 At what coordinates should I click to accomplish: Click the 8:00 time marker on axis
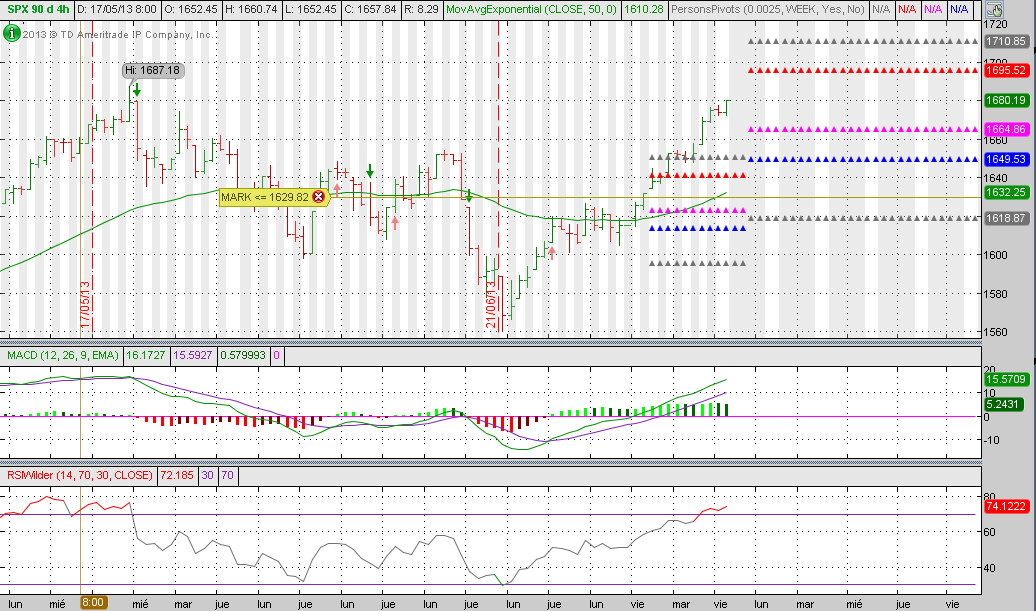(x=92, y=602)
